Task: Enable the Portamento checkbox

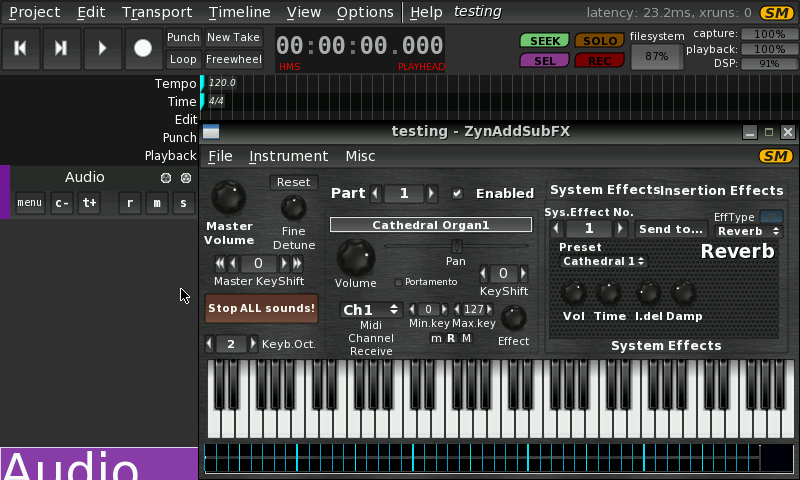Action: 398,282
